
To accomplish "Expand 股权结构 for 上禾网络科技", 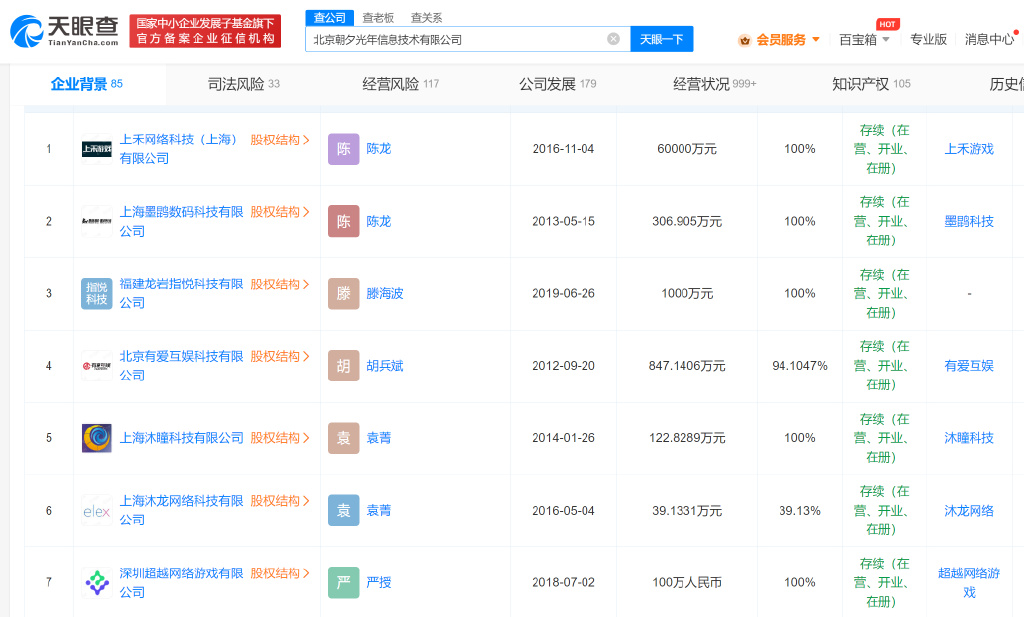I will (280, 140).
